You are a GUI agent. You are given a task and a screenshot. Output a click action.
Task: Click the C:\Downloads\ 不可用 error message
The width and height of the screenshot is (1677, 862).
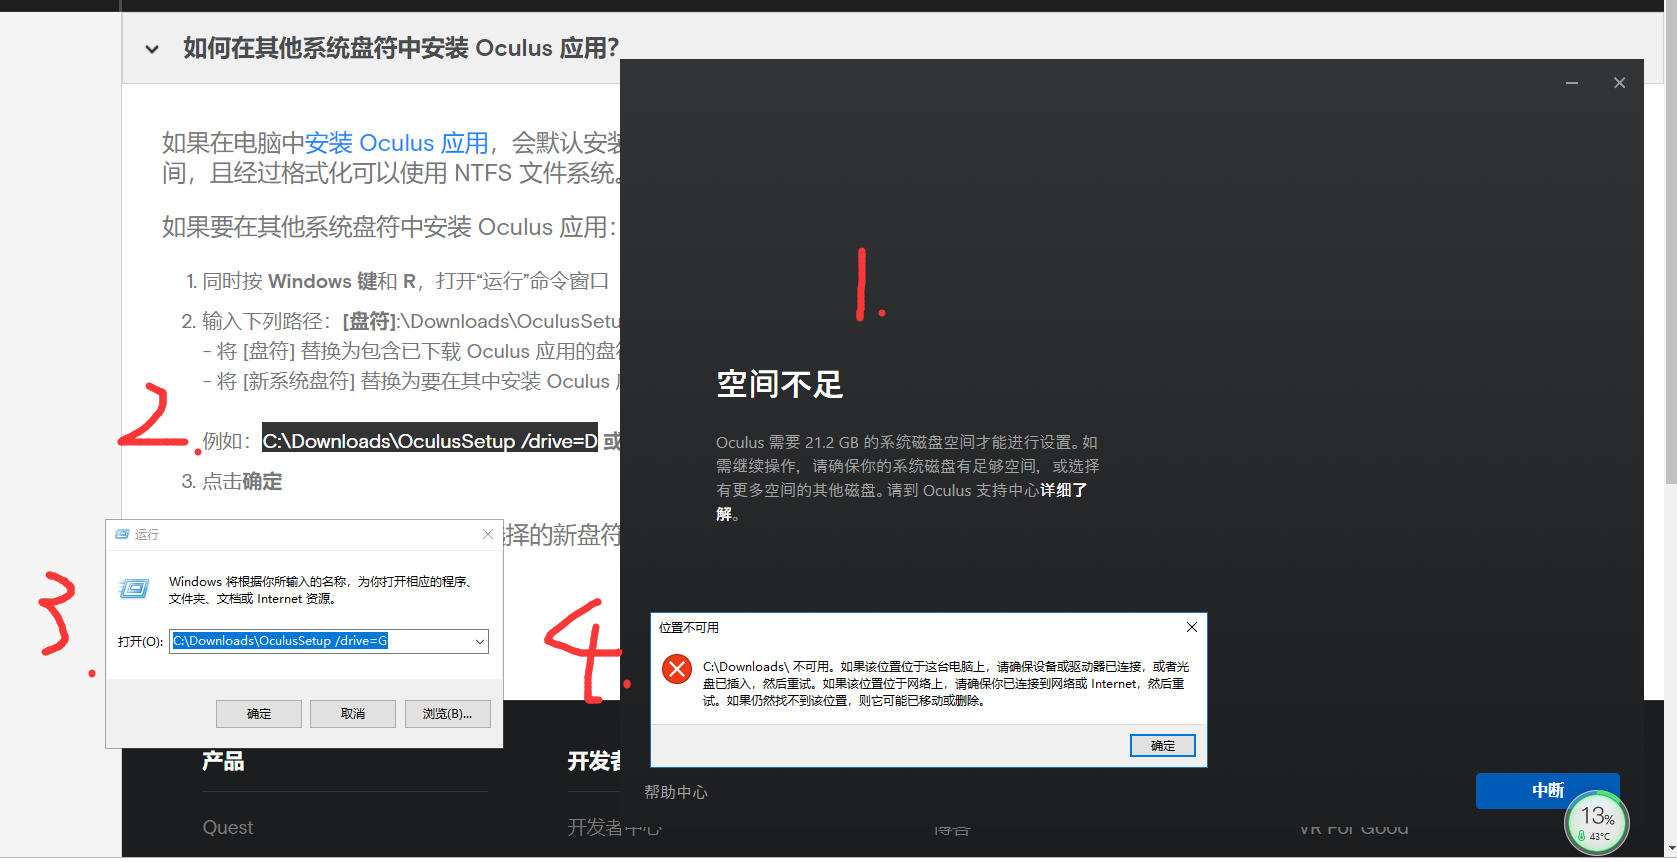[x=946, y=684]
